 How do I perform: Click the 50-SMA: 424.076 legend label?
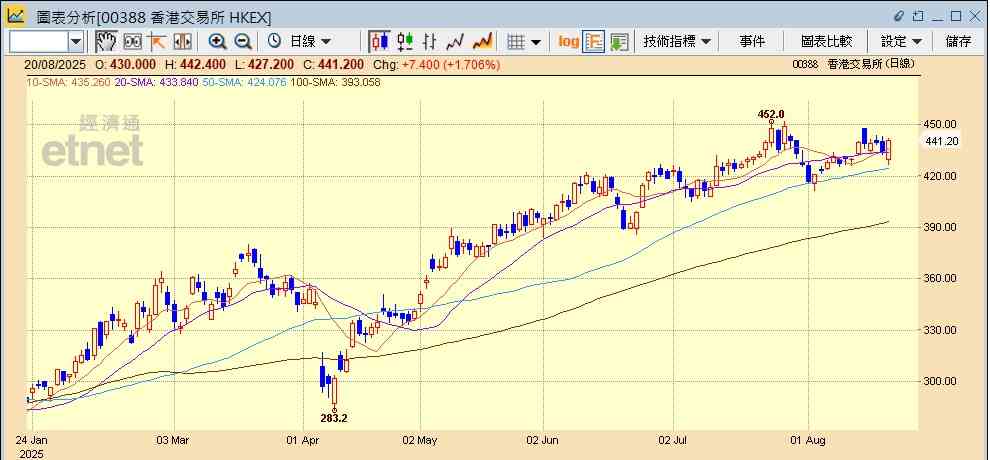click(244, 82)
